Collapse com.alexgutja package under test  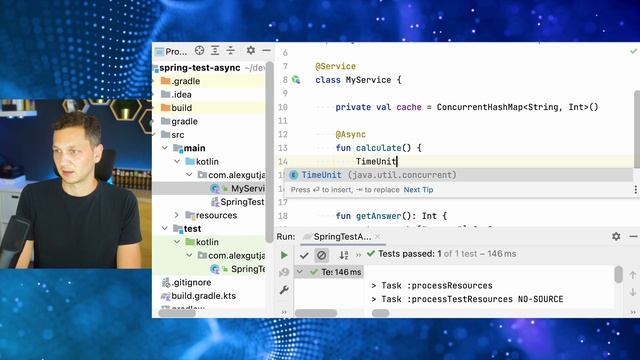tap(189, 255)
